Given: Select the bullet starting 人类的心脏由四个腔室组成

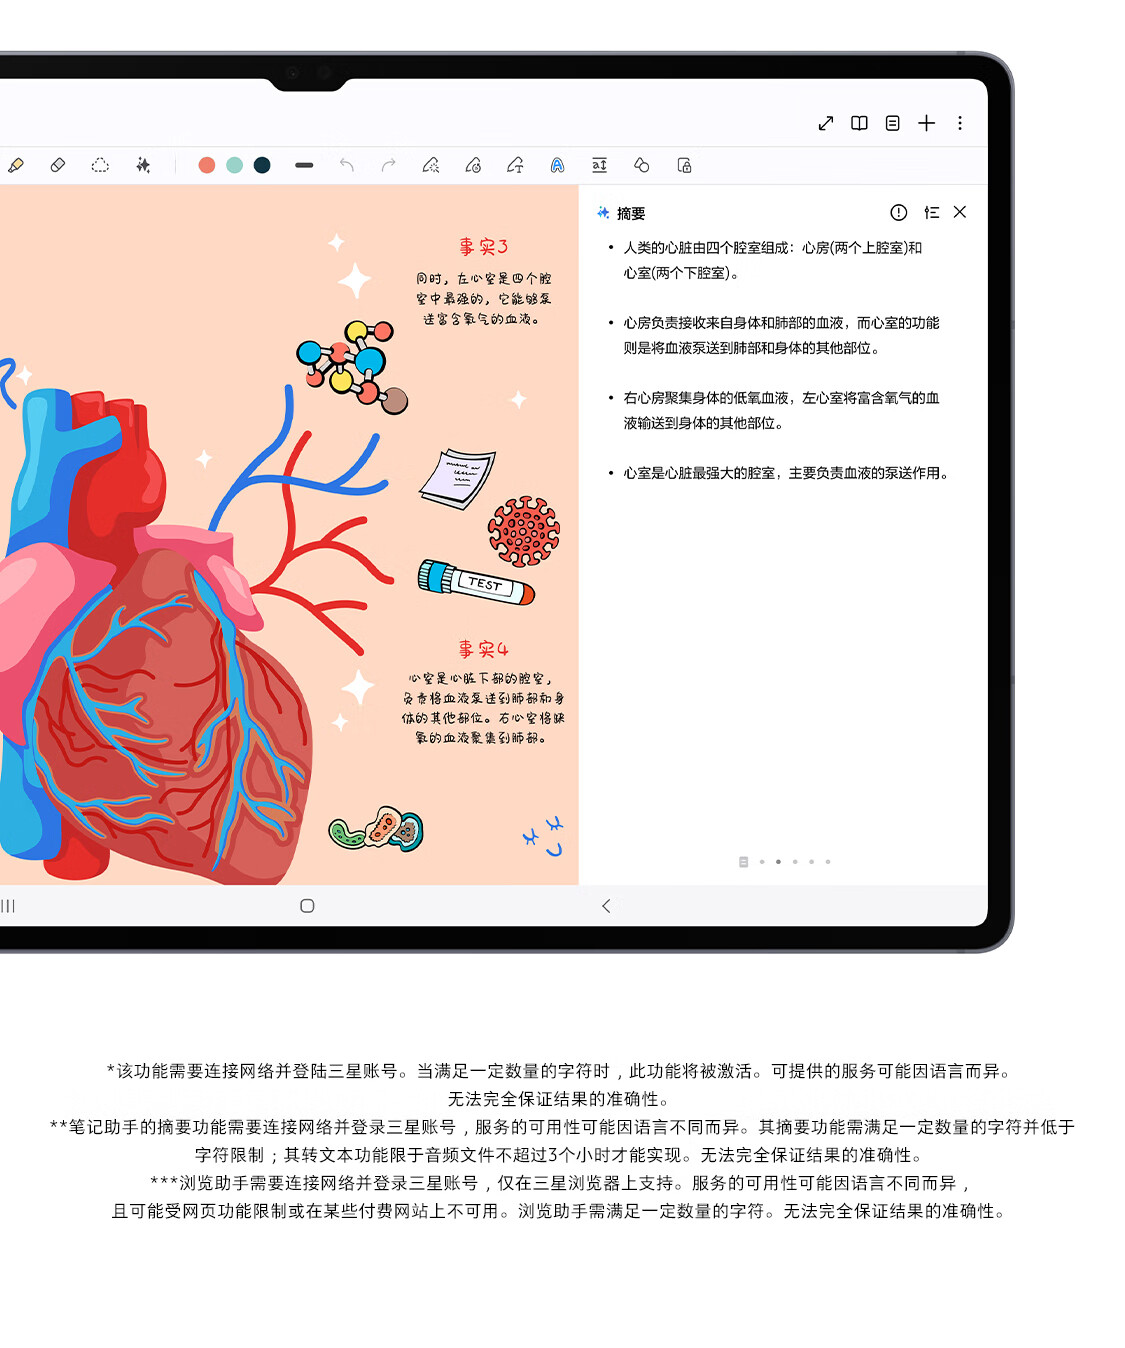Looking at the screenshot, I should point(773,260).
